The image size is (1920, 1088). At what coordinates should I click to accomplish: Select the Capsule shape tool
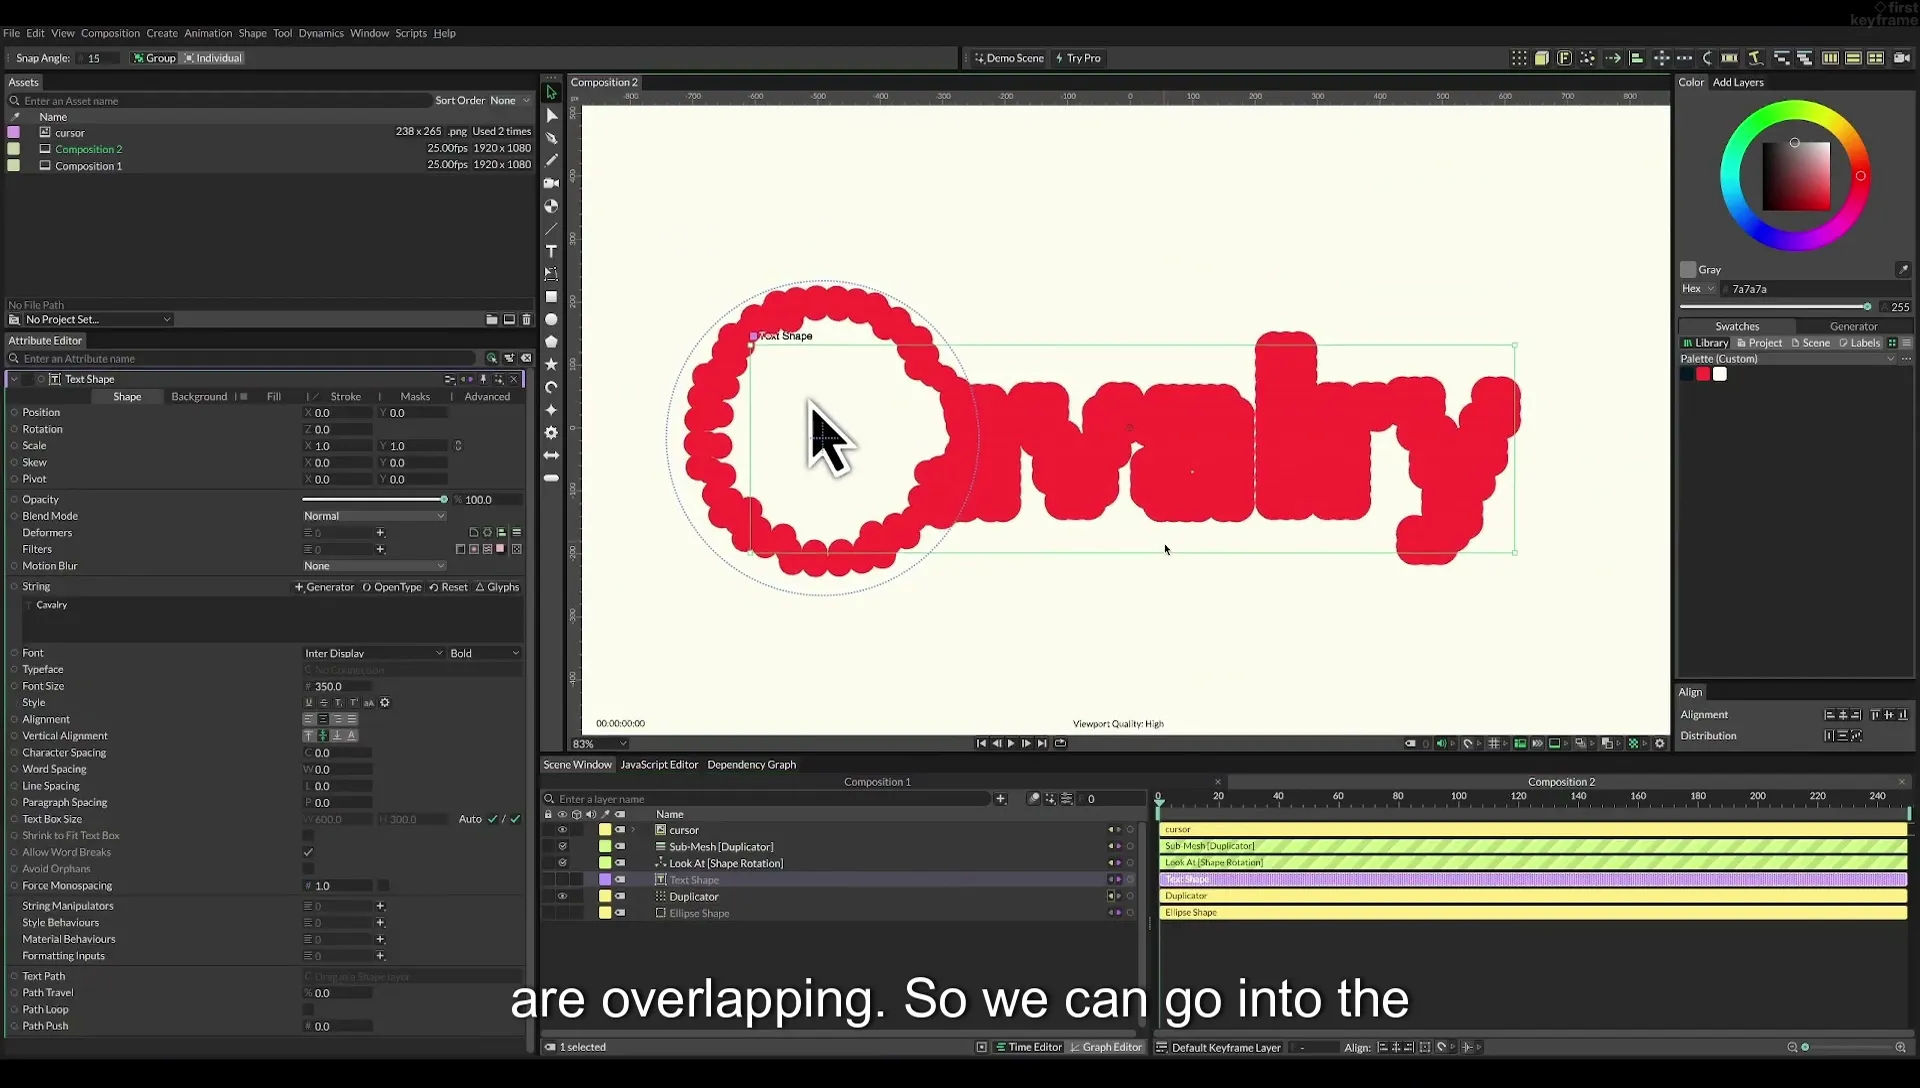point(551,478)
